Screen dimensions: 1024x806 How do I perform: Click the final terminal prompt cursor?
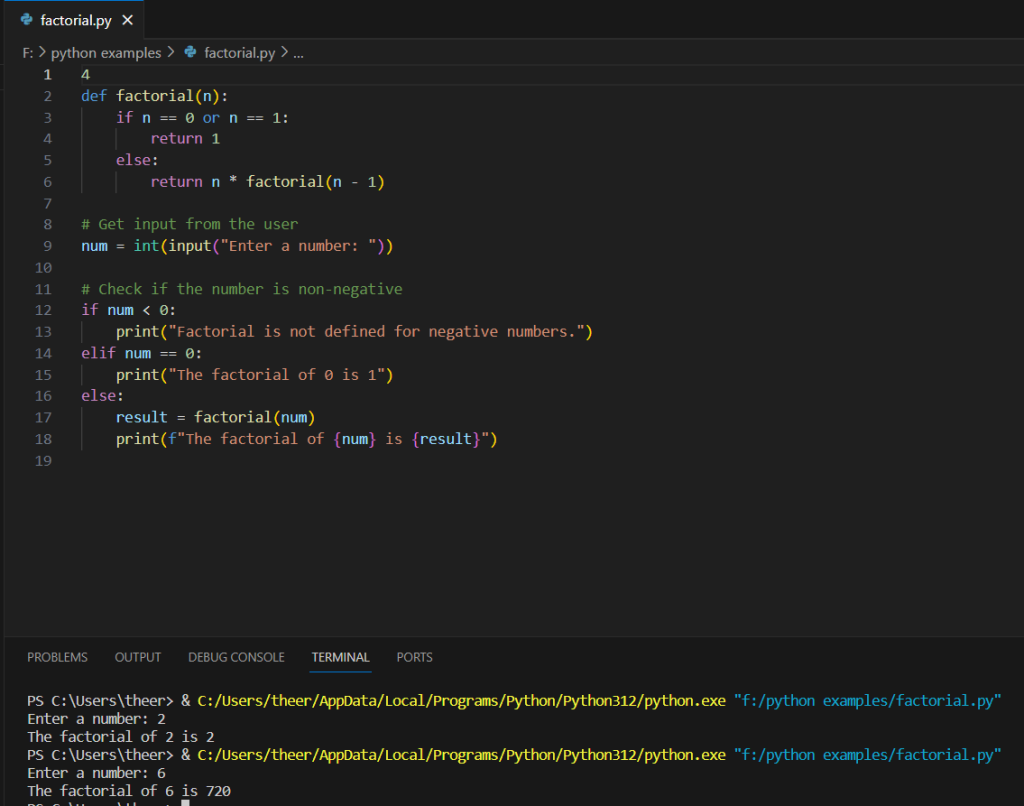click(186, 803)
